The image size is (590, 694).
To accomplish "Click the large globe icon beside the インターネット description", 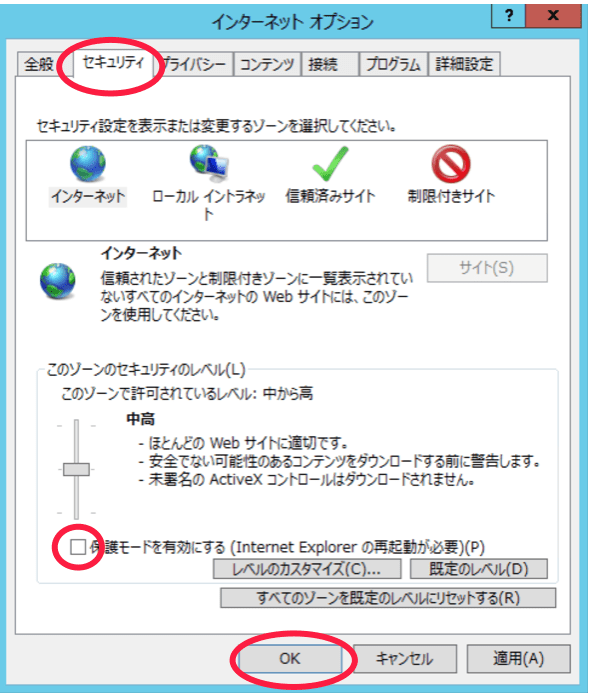I will pyautogui.click(x=58, y=281).
